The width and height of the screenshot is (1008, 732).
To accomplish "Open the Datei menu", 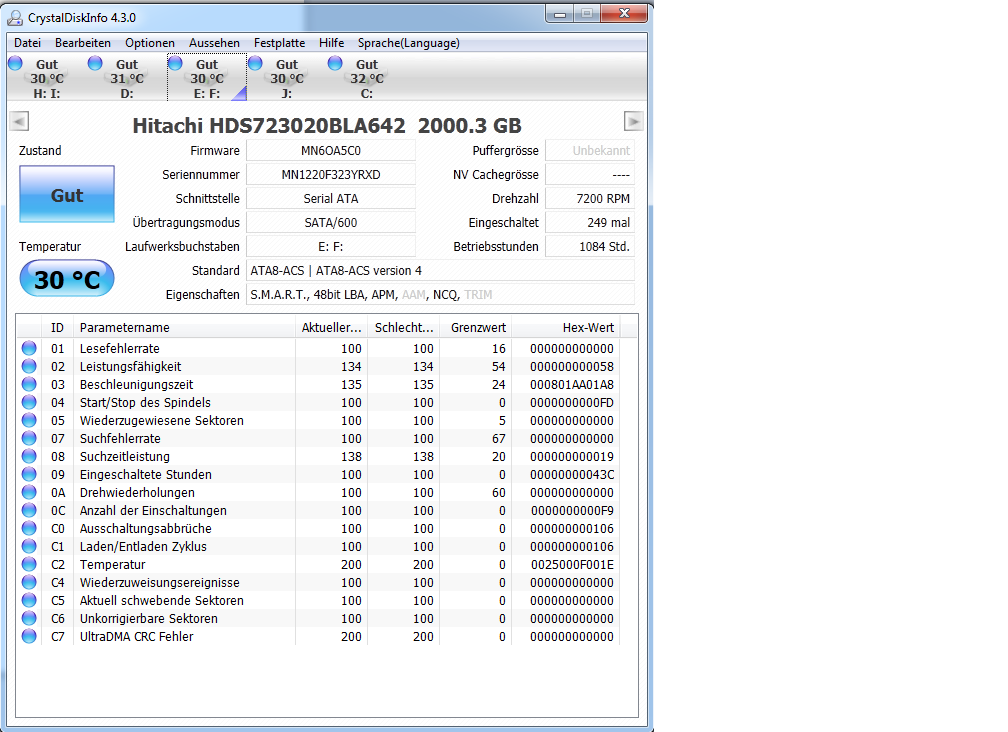I will tap(28, 43).
